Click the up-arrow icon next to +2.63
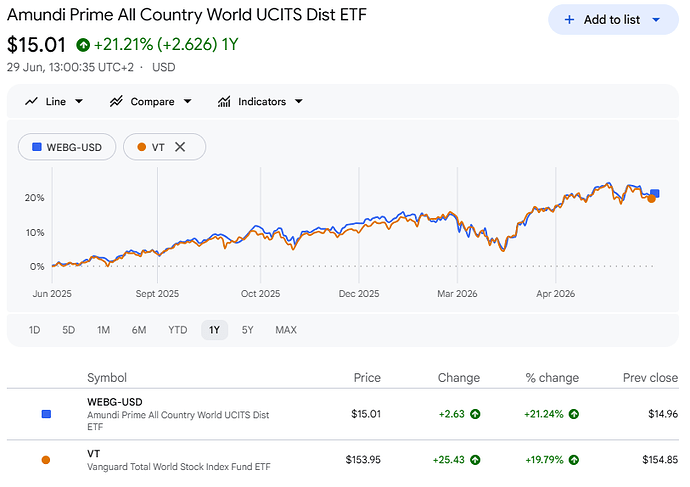Screen dimensions: 690x487 475,414
